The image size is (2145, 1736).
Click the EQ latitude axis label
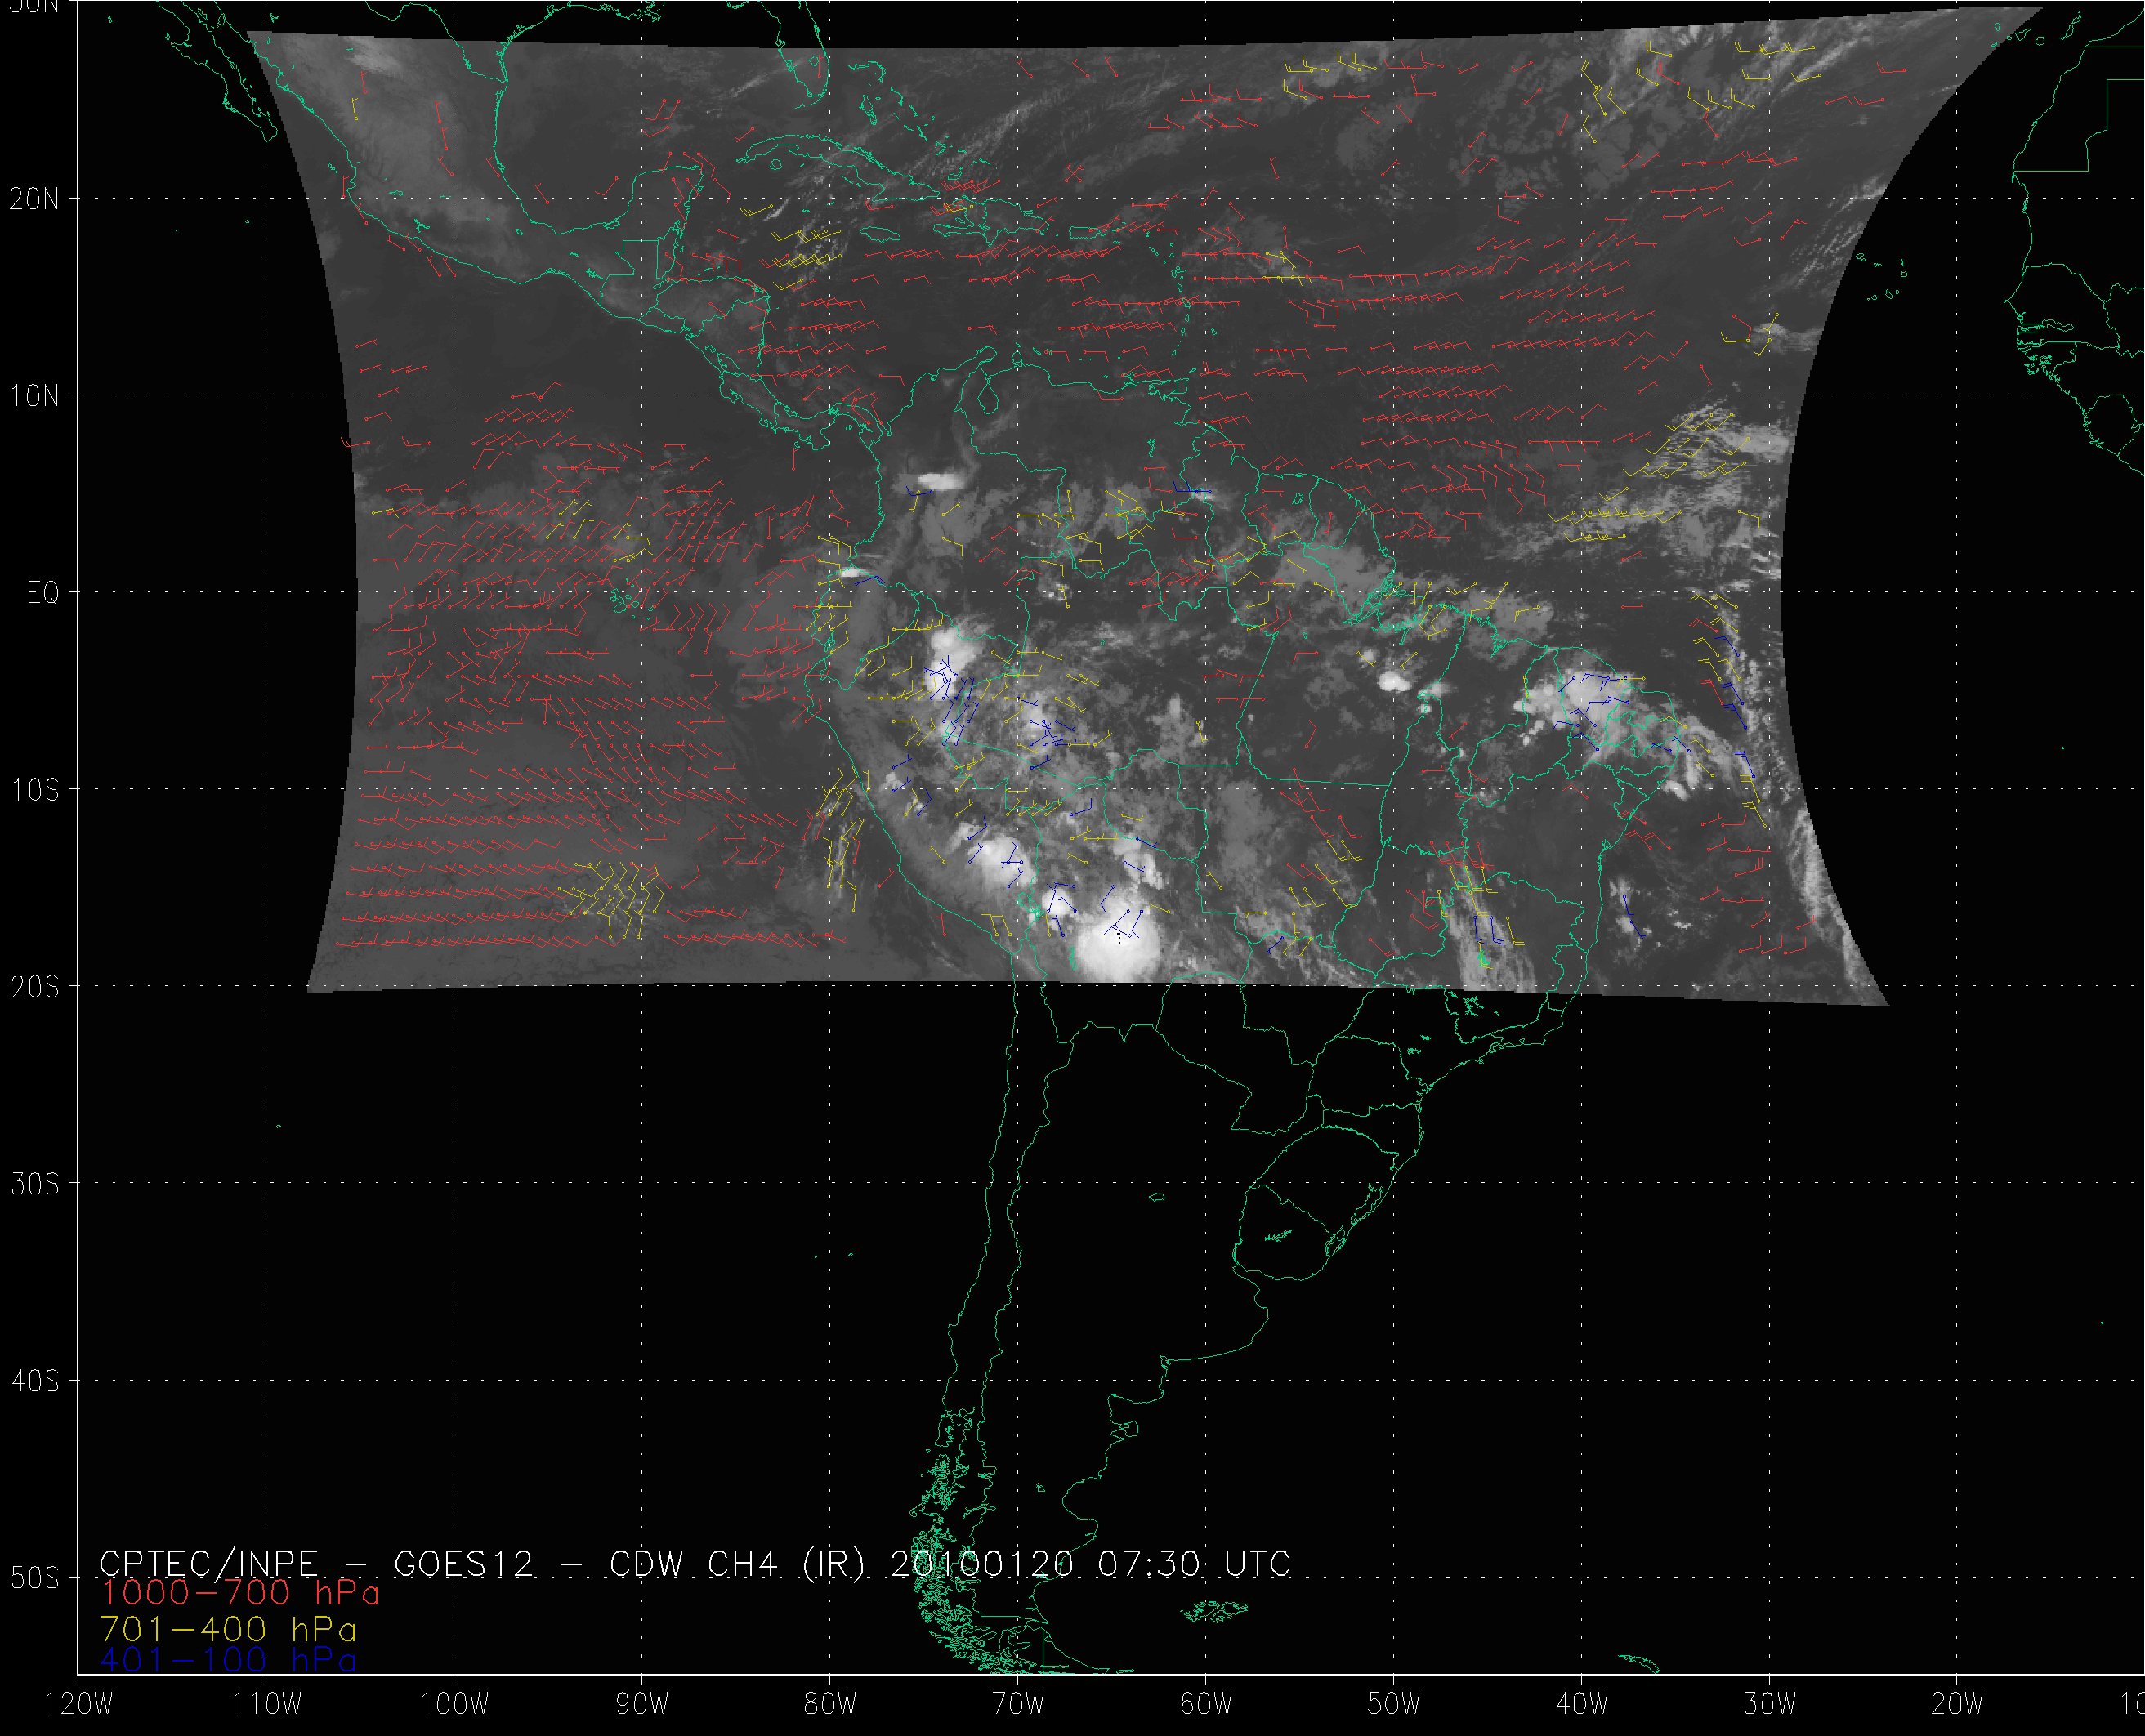tap(42, 593)
